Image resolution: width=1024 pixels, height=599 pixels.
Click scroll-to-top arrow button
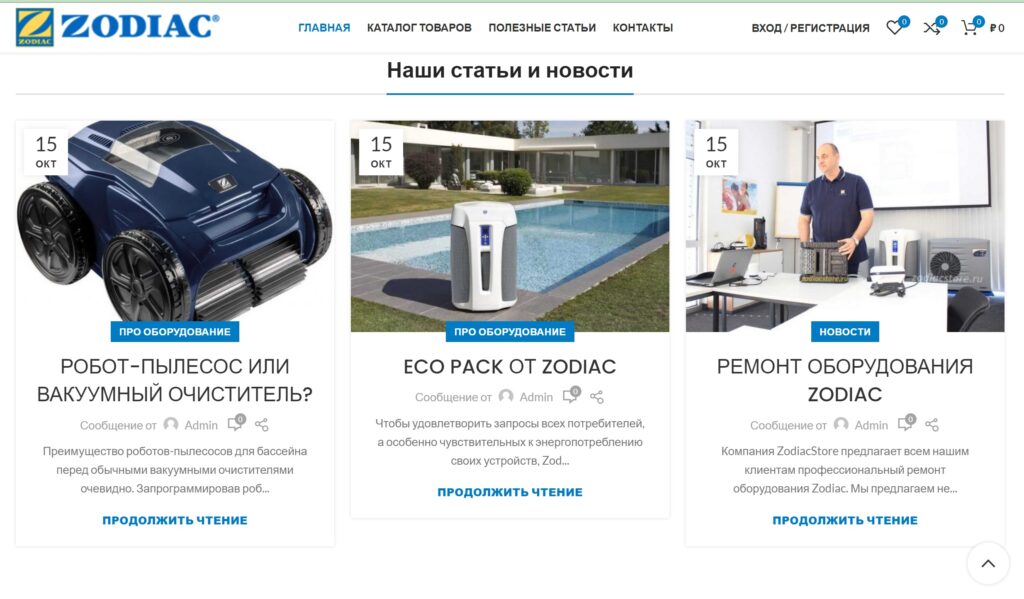click(988, 563)
